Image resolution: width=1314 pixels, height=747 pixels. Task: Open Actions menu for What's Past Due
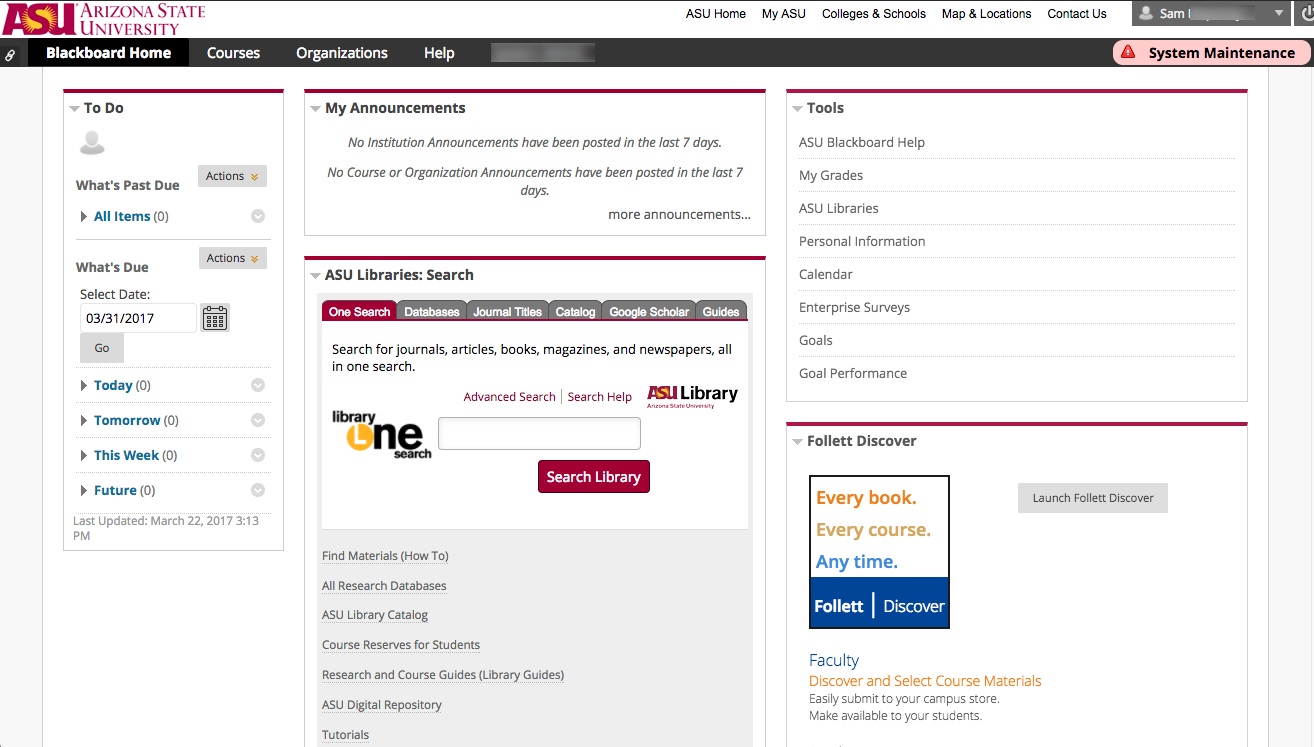click(x=232, y=176)
